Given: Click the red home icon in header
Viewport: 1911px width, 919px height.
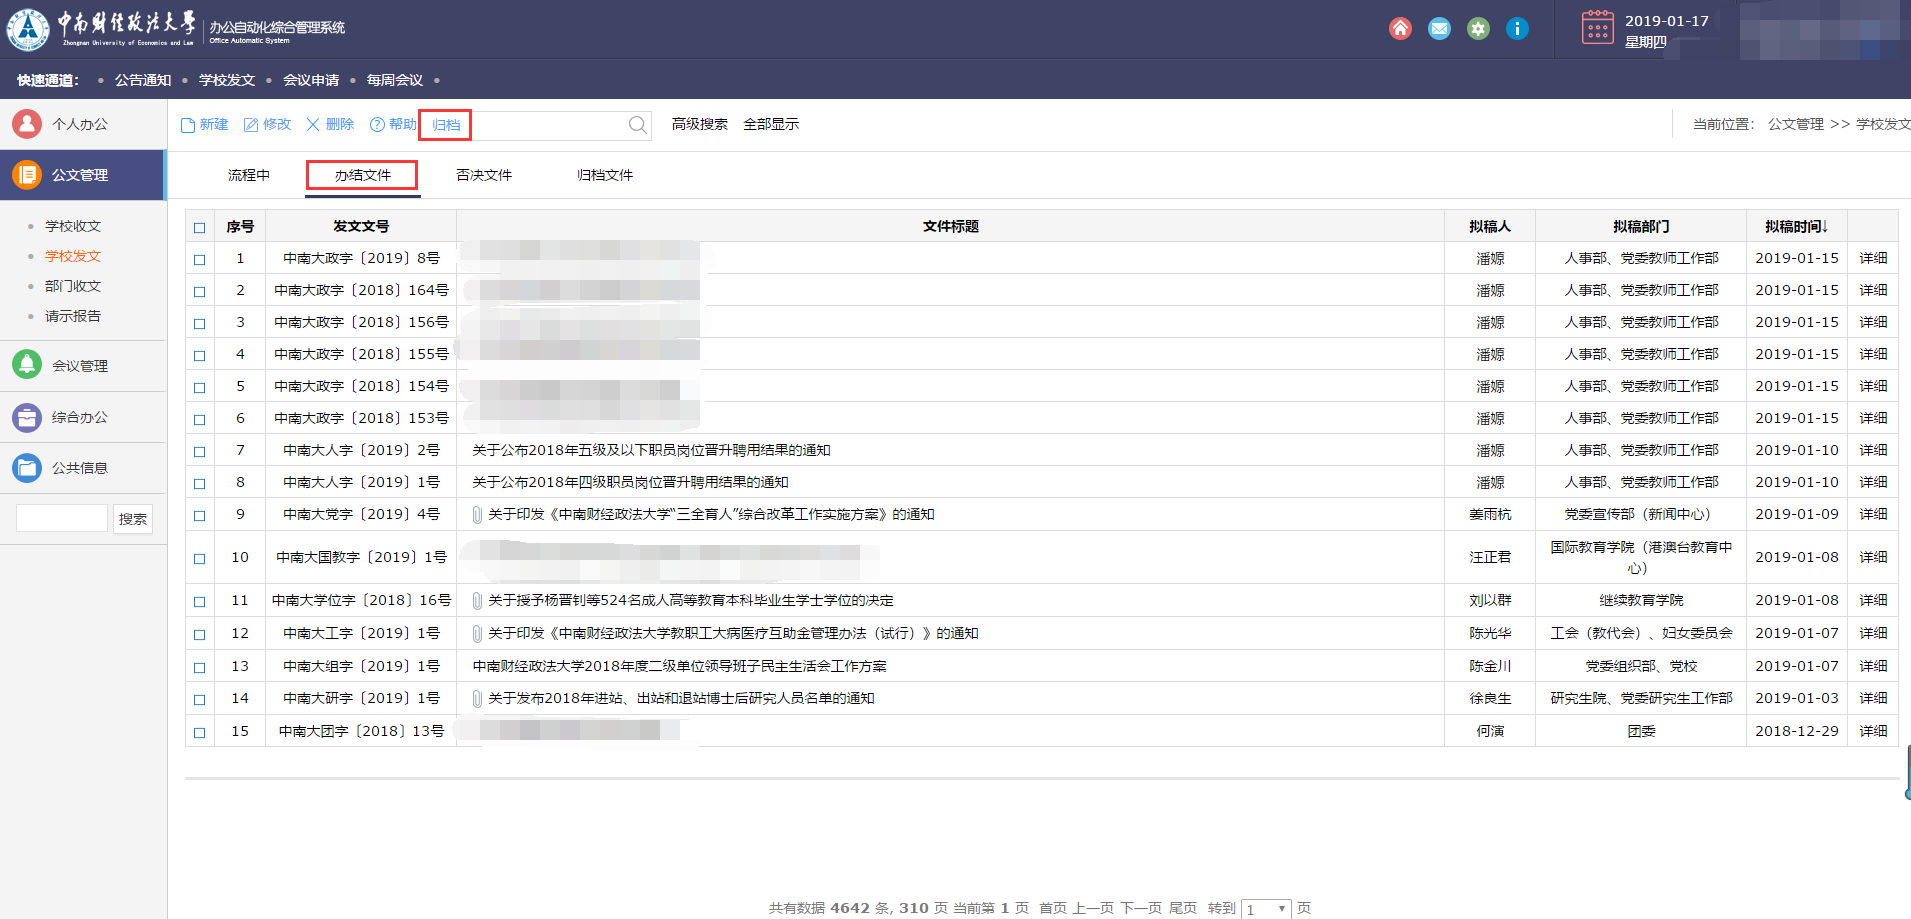Looking at the screenshot, I should click(x=1400, y=29).
